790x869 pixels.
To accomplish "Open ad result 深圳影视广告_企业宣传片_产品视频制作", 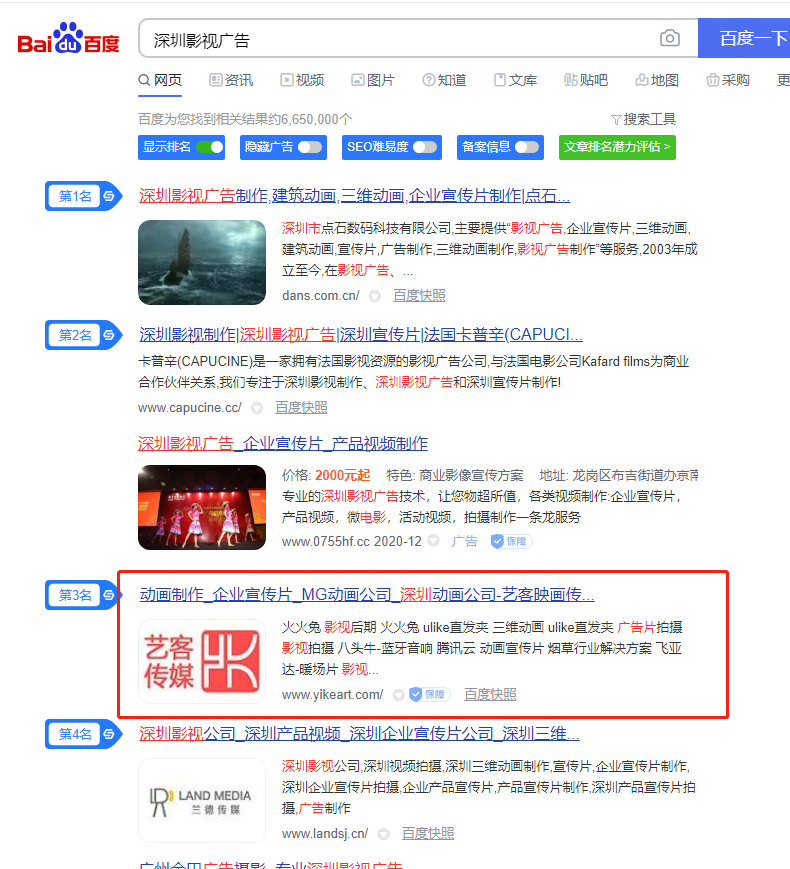I will tap(283, 443).
